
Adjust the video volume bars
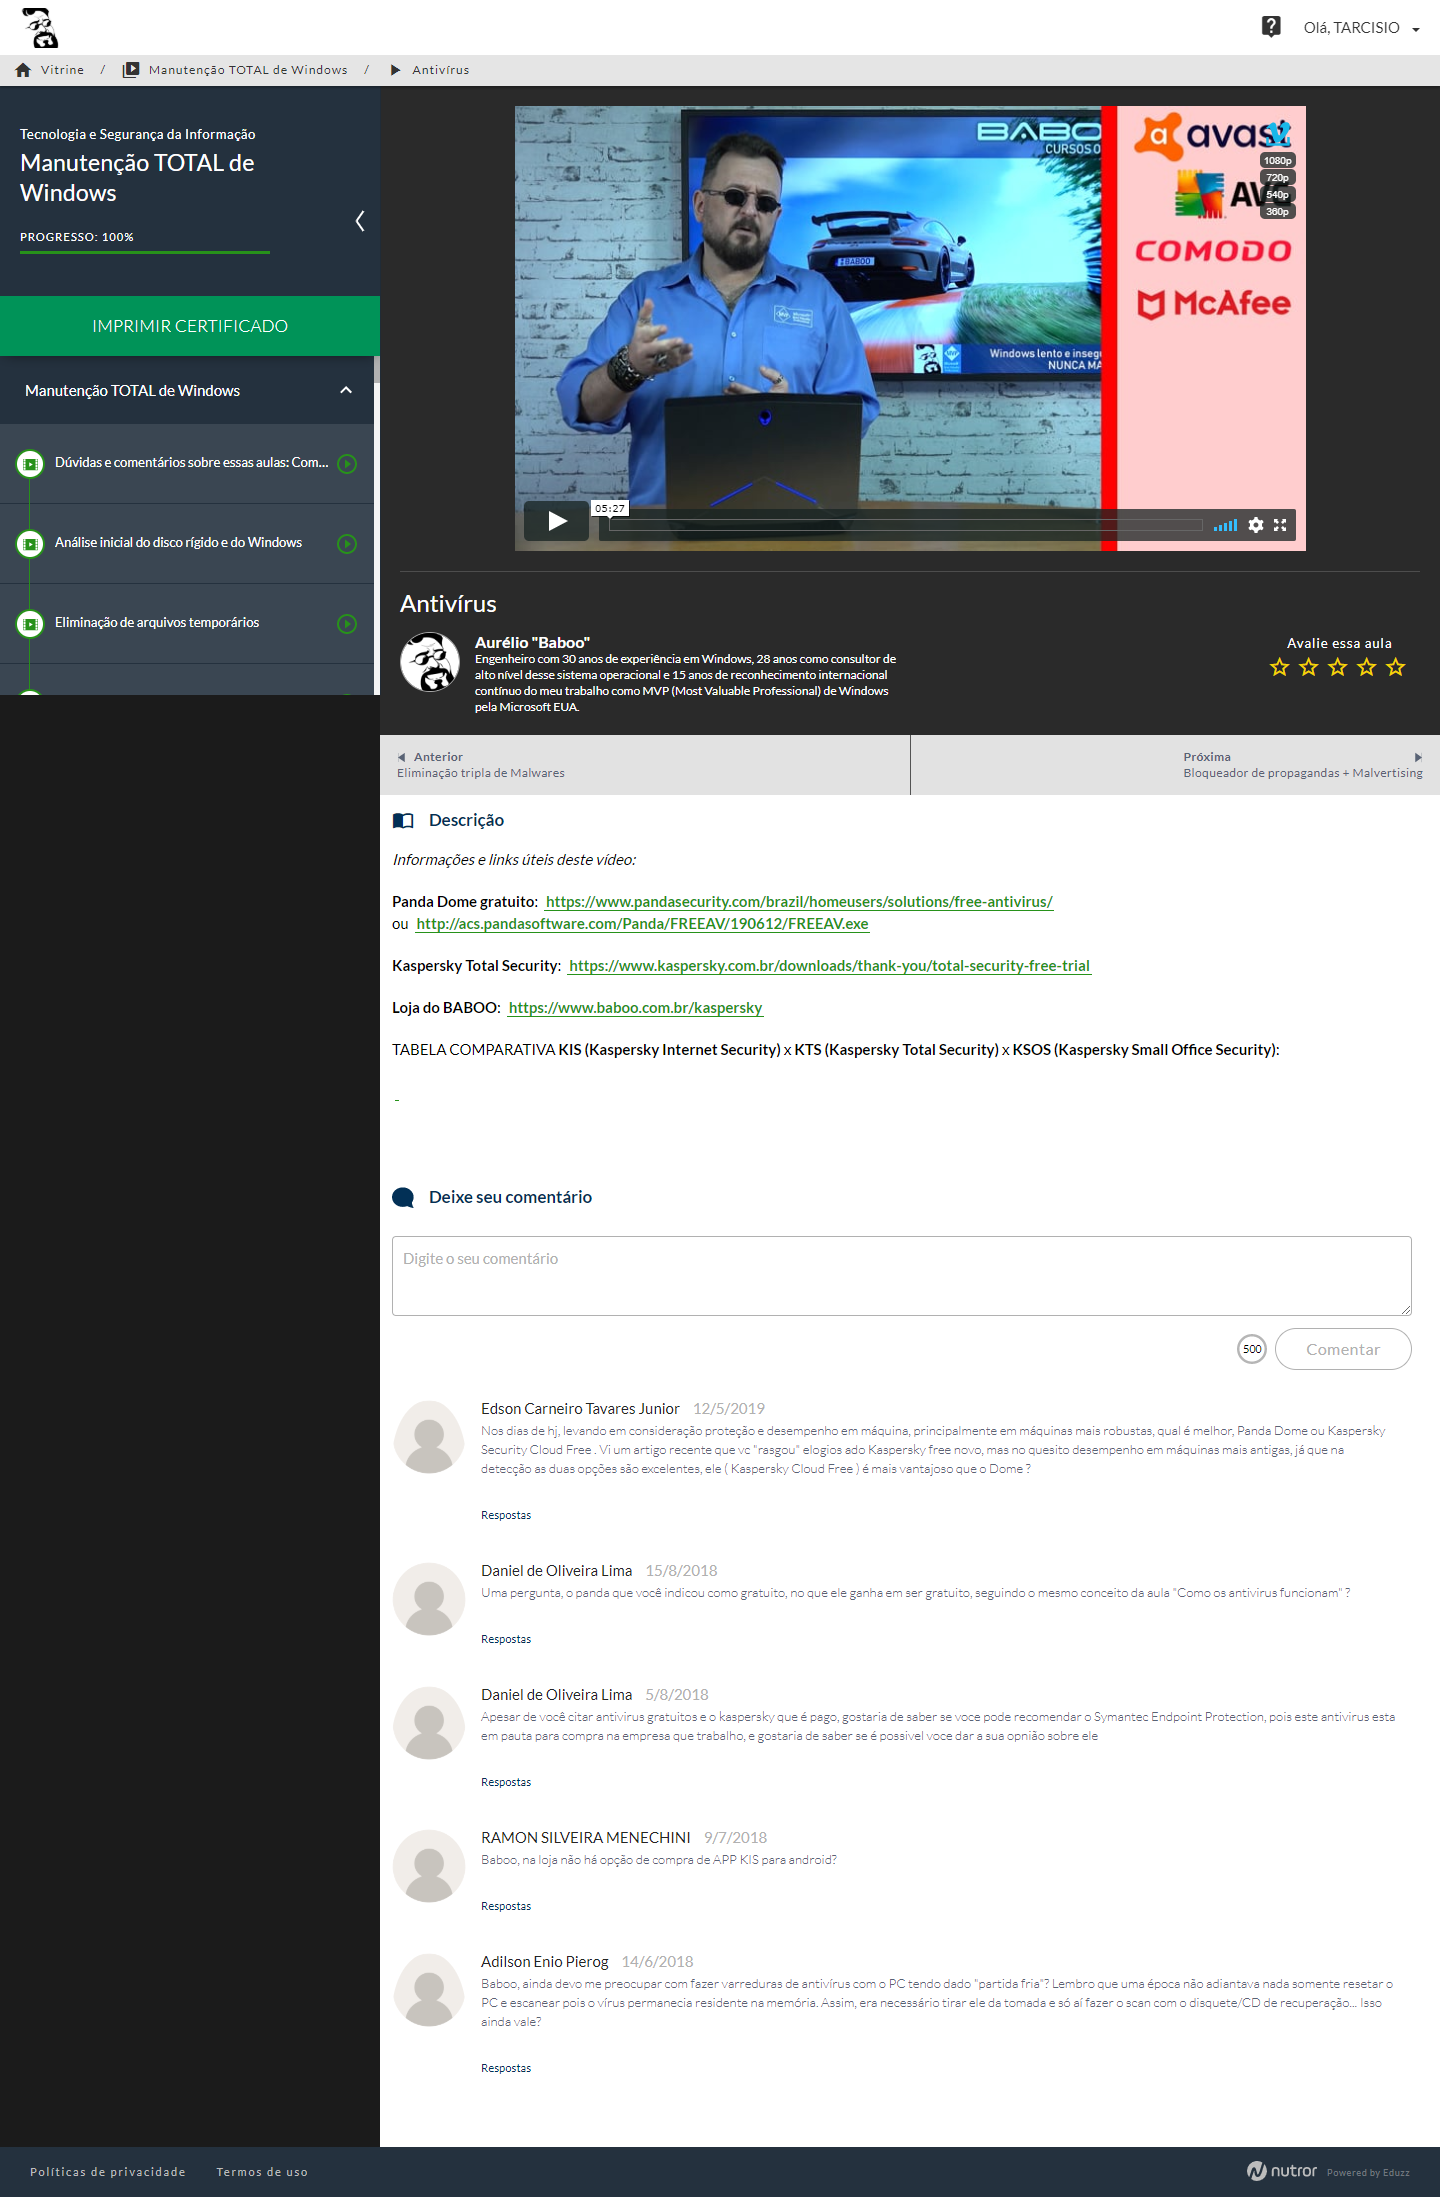click(1225, 525)
